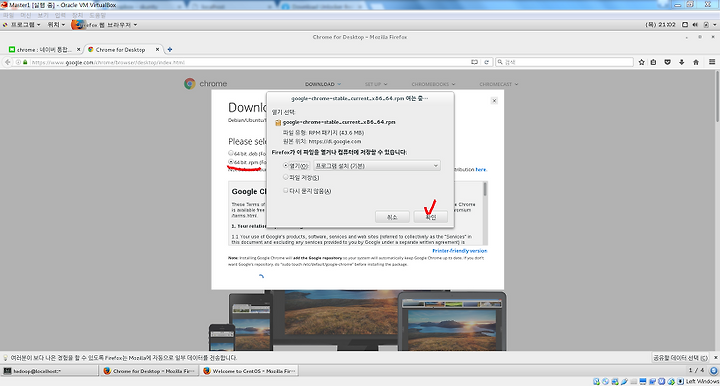Bookmark this page with the star icon
This screenshot has height=386, width=720.
point(641,62)
